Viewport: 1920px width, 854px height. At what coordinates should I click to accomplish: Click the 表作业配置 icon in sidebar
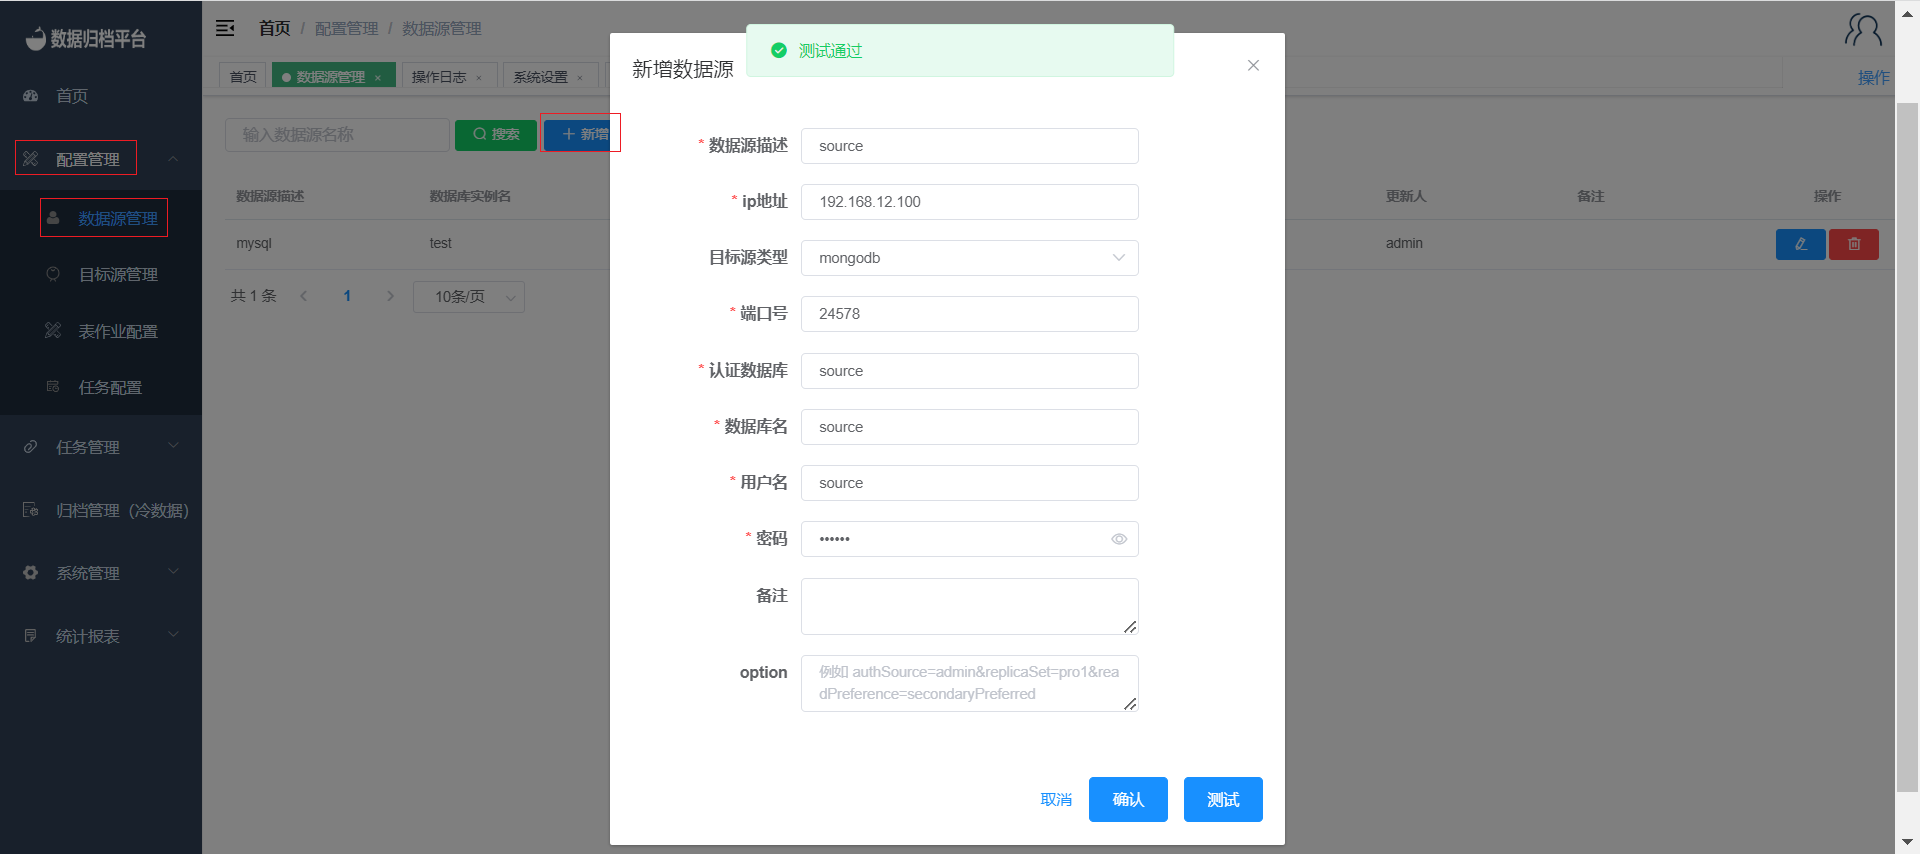click(x=53, y=331)
